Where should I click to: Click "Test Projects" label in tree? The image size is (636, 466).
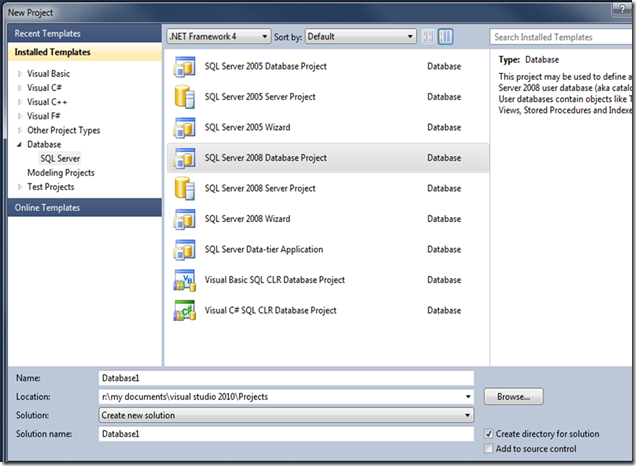tap(51, 187)
